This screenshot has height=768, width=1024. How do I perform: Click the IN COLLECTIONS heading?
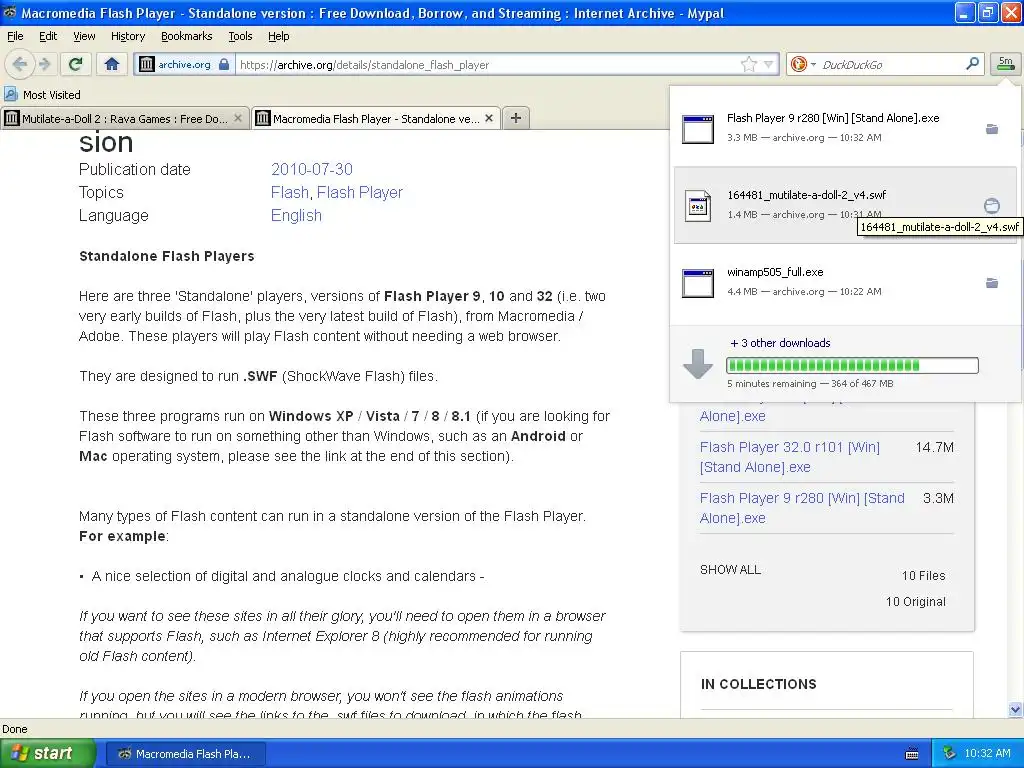tap(758, 684)
